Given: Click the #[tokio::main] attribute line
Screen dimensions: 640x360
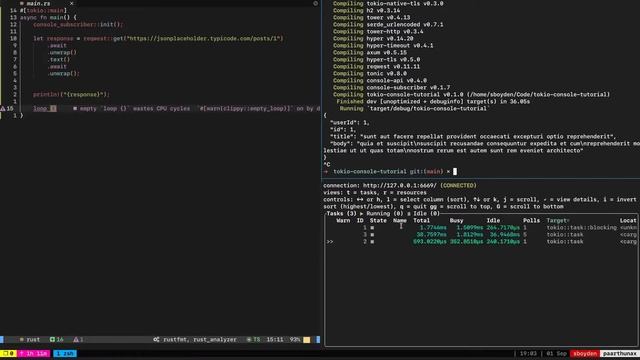Looking at the screenshot, I should click(x=43, y=11).
